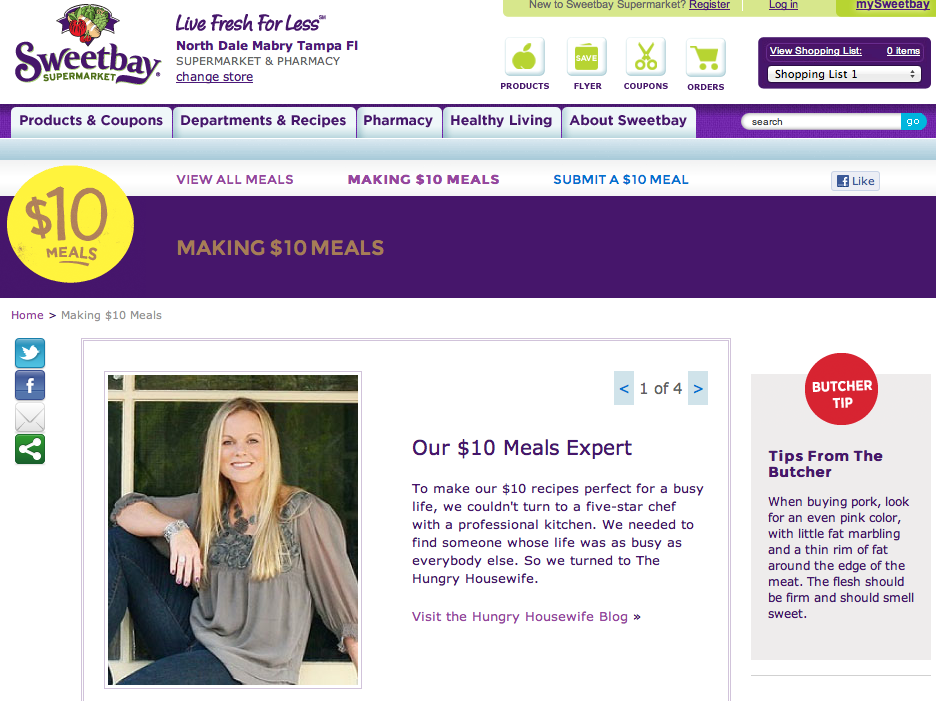Click the change store link
Viewport: 936px width, 701px height.
214,77
